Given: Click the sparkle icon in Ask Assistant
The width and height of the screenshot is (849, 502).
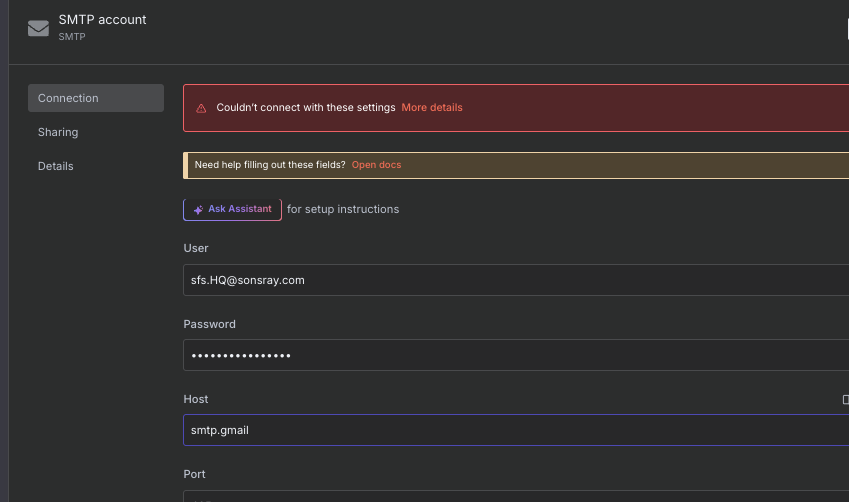Looking at the screenshot, I should (199, 209).
